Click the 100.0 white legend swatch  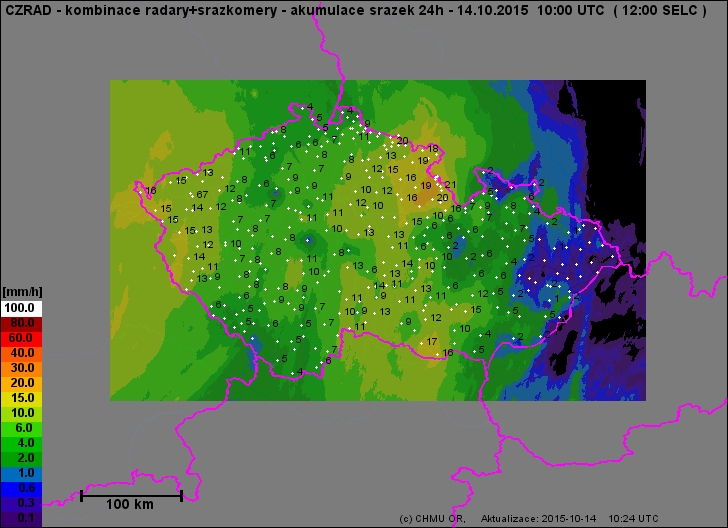pyautogui.click(x=22, y=308)
